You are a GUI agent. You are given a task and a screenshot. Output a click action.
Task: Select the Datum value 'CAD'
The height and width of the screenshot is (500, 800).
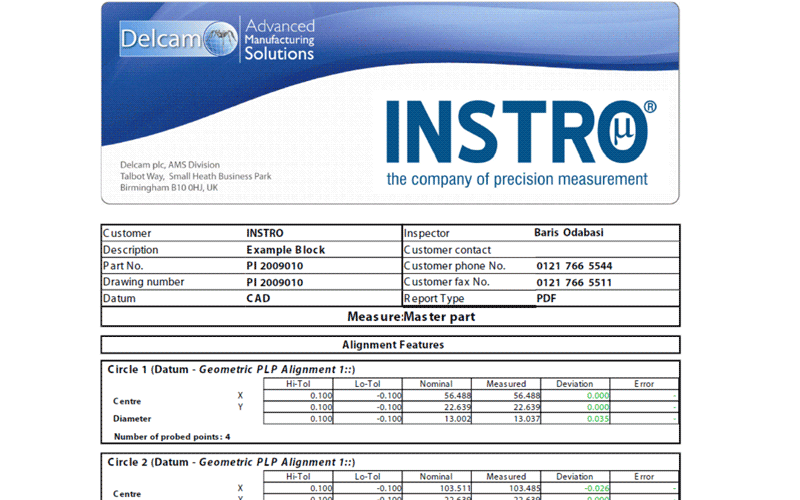(258, 298)
